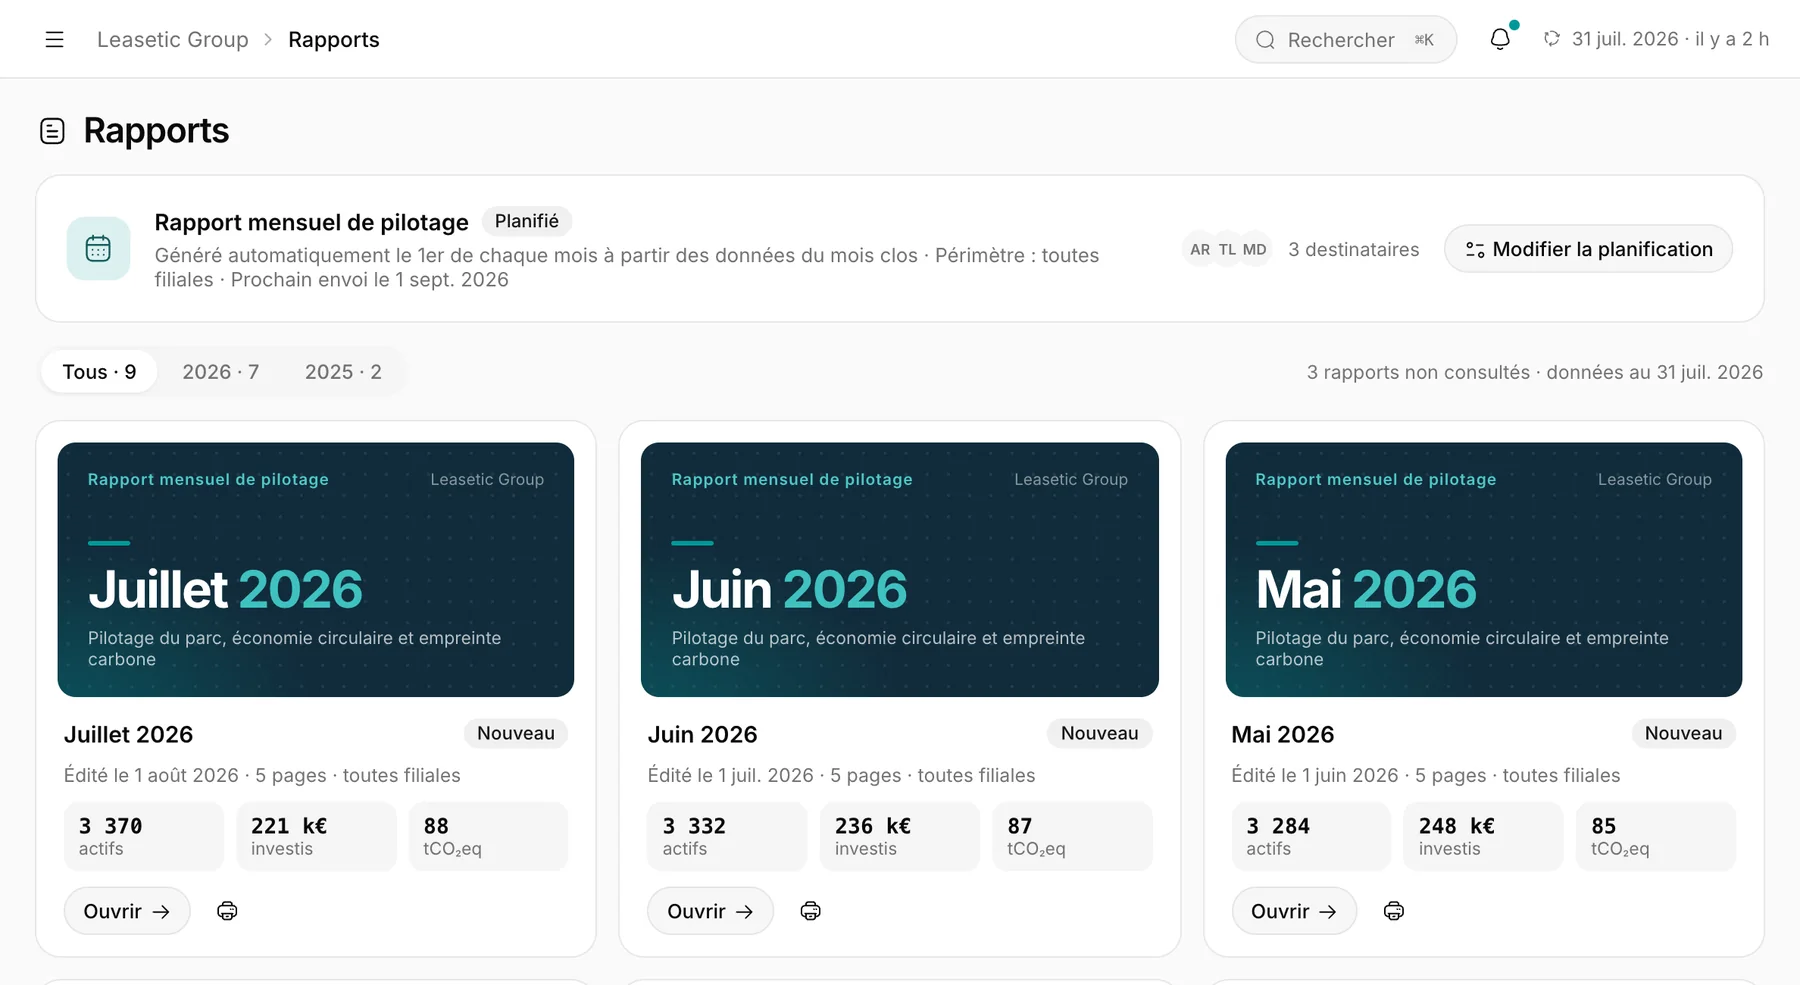Open the Mai 2026 report with Ouvrir
This screenshot has height=985, width=1800.
click(x=1294, y=911)
